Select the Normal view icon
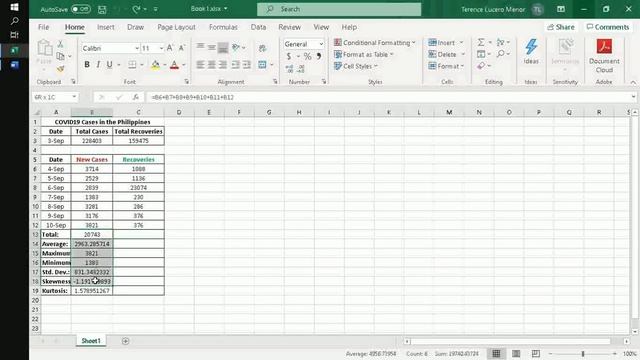640x360 pixels. click(496, 353)
